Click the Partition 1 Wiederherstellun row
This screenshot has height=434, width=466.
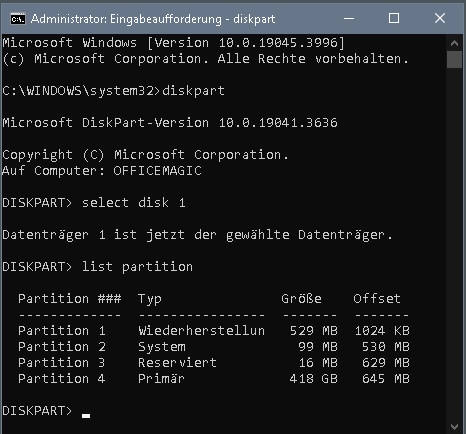[x=214, y=331]
